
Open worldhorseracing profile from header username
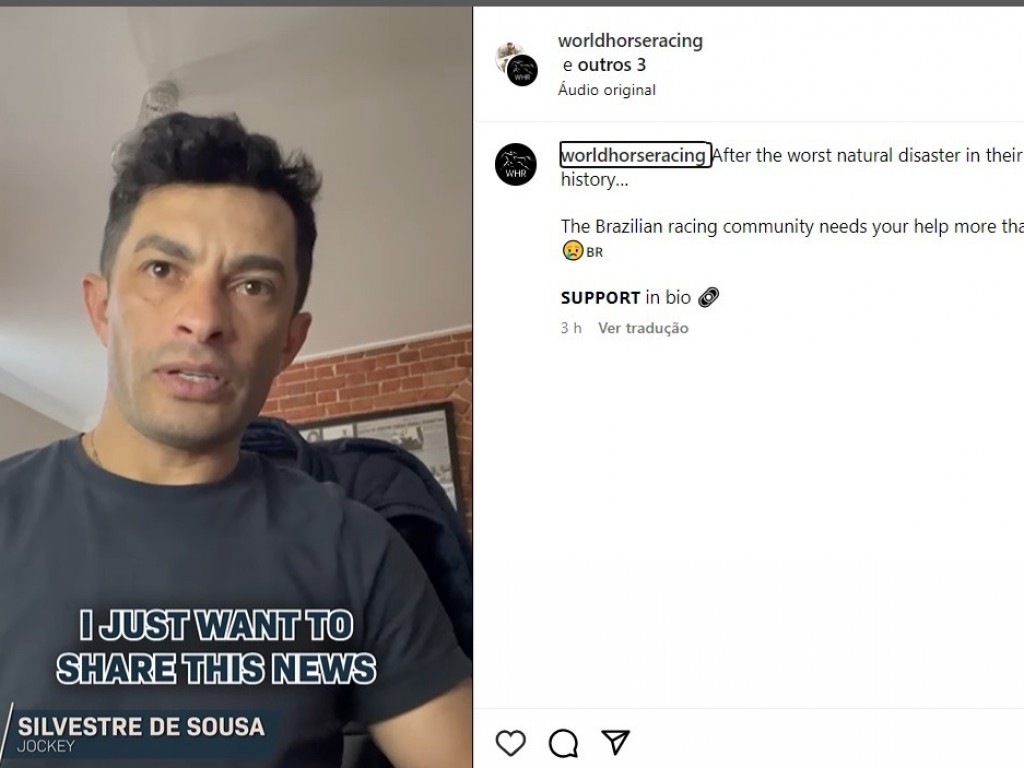[630, 40]
